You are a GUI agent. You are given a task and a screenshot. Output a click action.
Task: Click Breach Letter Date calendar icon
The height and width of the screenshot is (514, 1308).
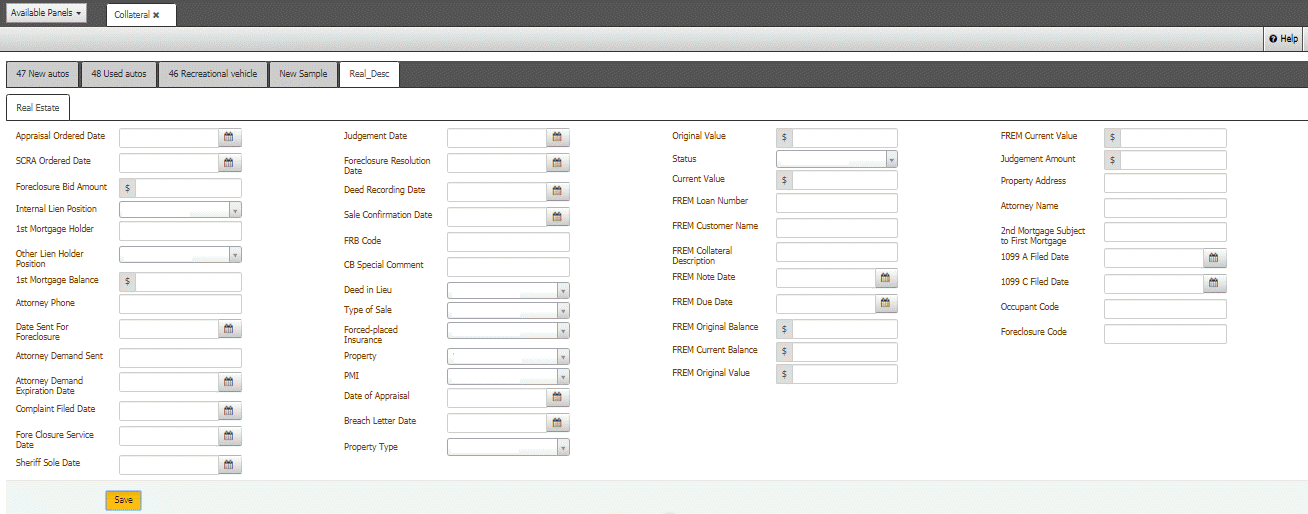pyautogui.click(x=557, y=423)
